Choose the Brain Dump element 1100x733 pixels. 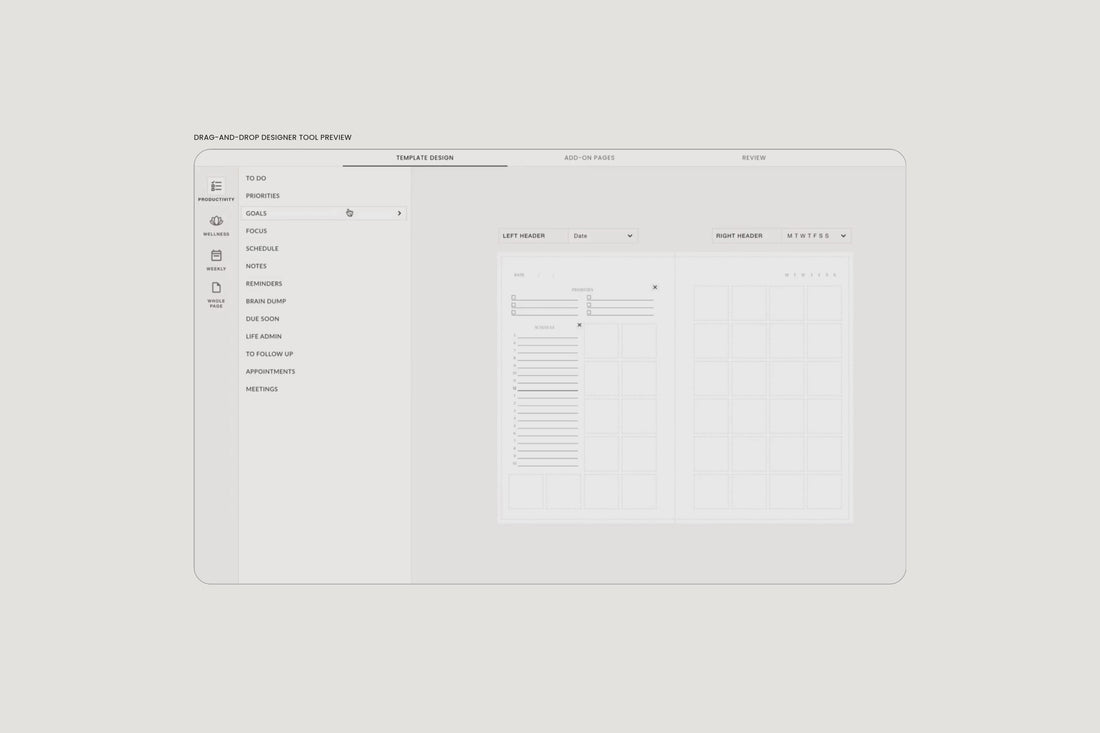pyautogui.click(x=266, y=300)
